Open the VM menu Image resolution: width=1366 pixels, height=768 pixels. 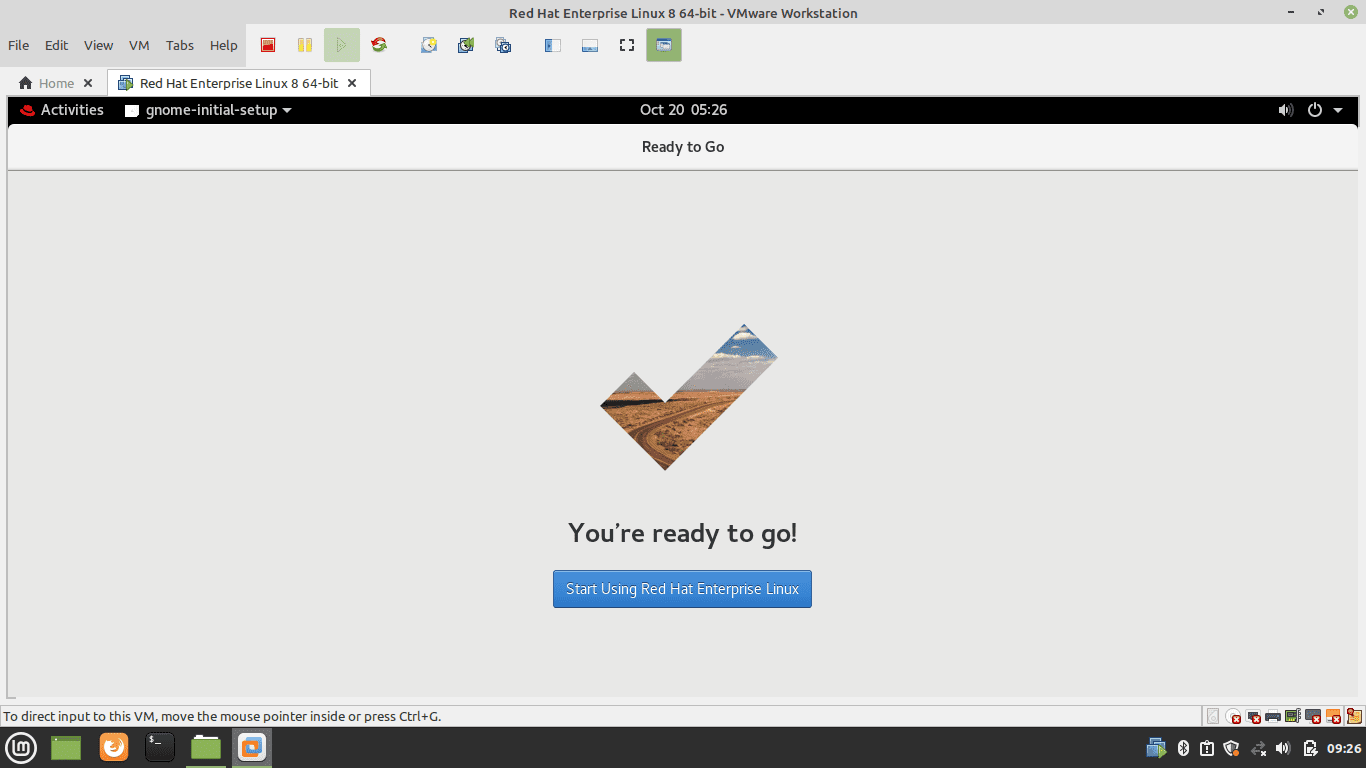139,45
